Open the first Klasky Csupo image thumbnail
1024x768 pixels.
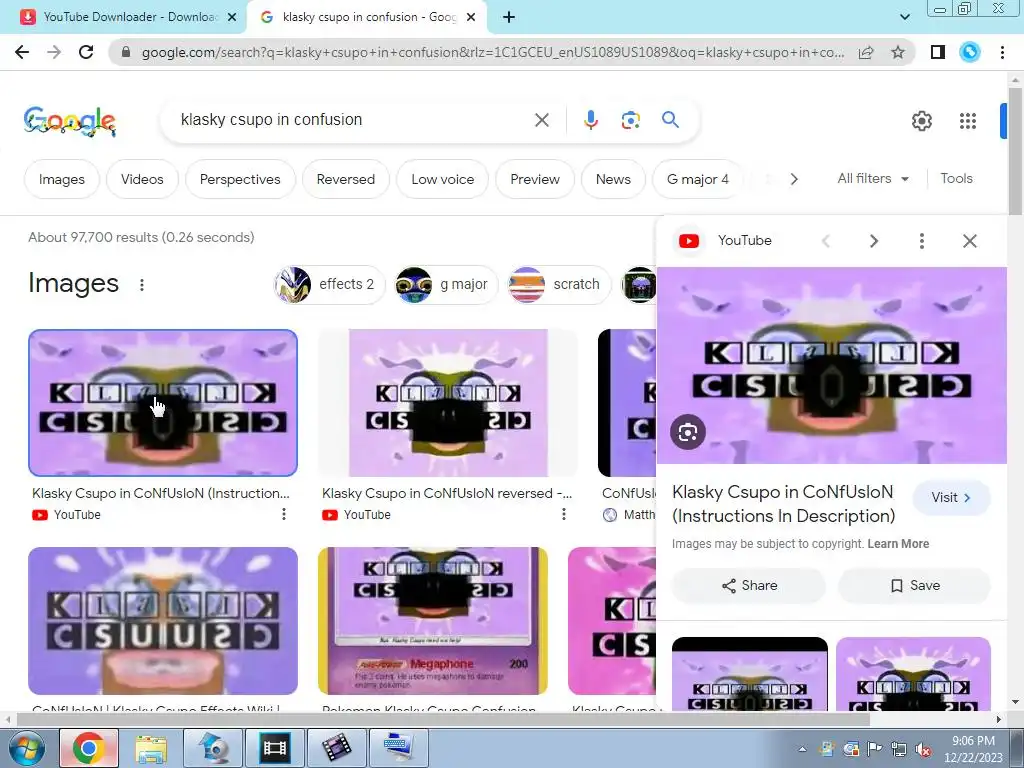coord(163,403)
